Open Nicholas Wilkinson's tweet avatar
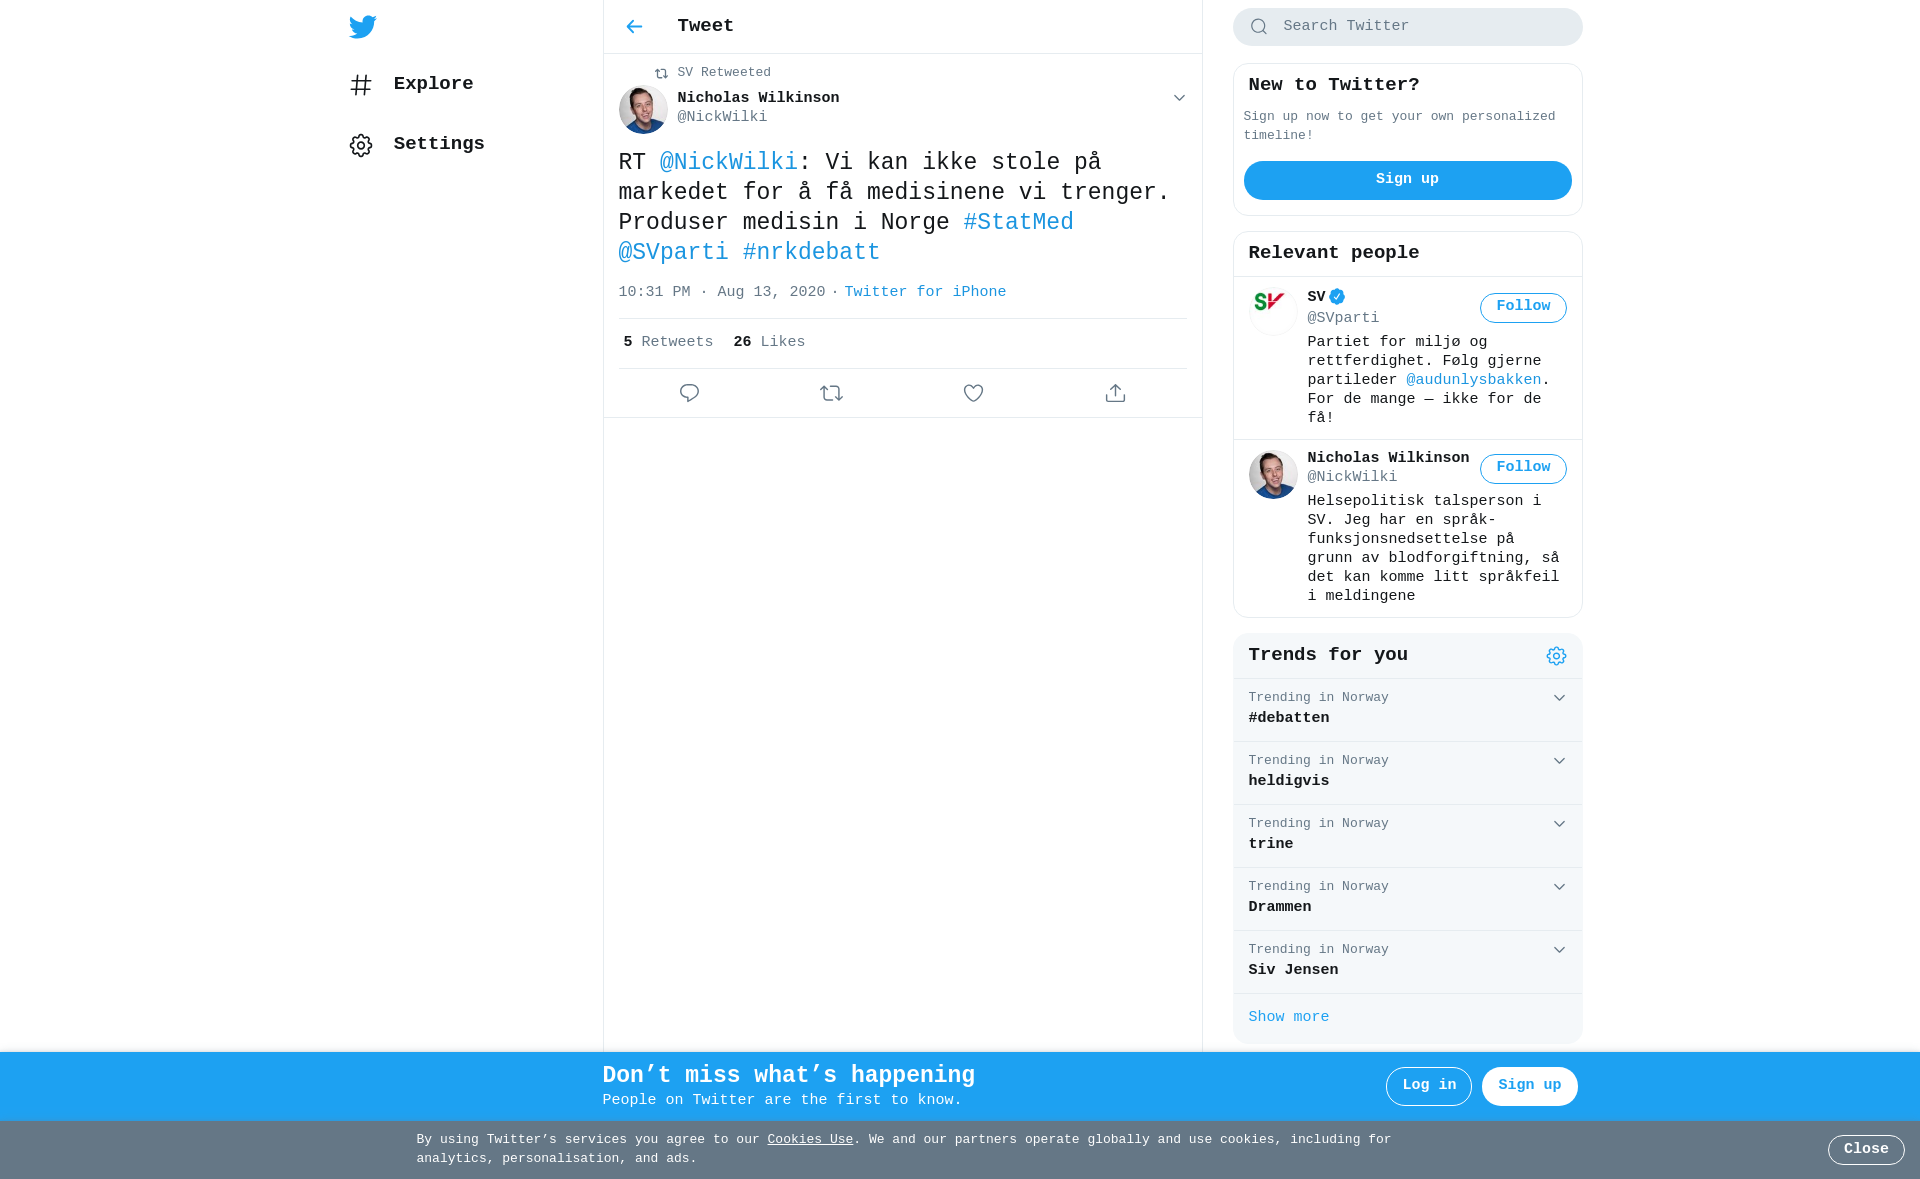 pos(643,109)
